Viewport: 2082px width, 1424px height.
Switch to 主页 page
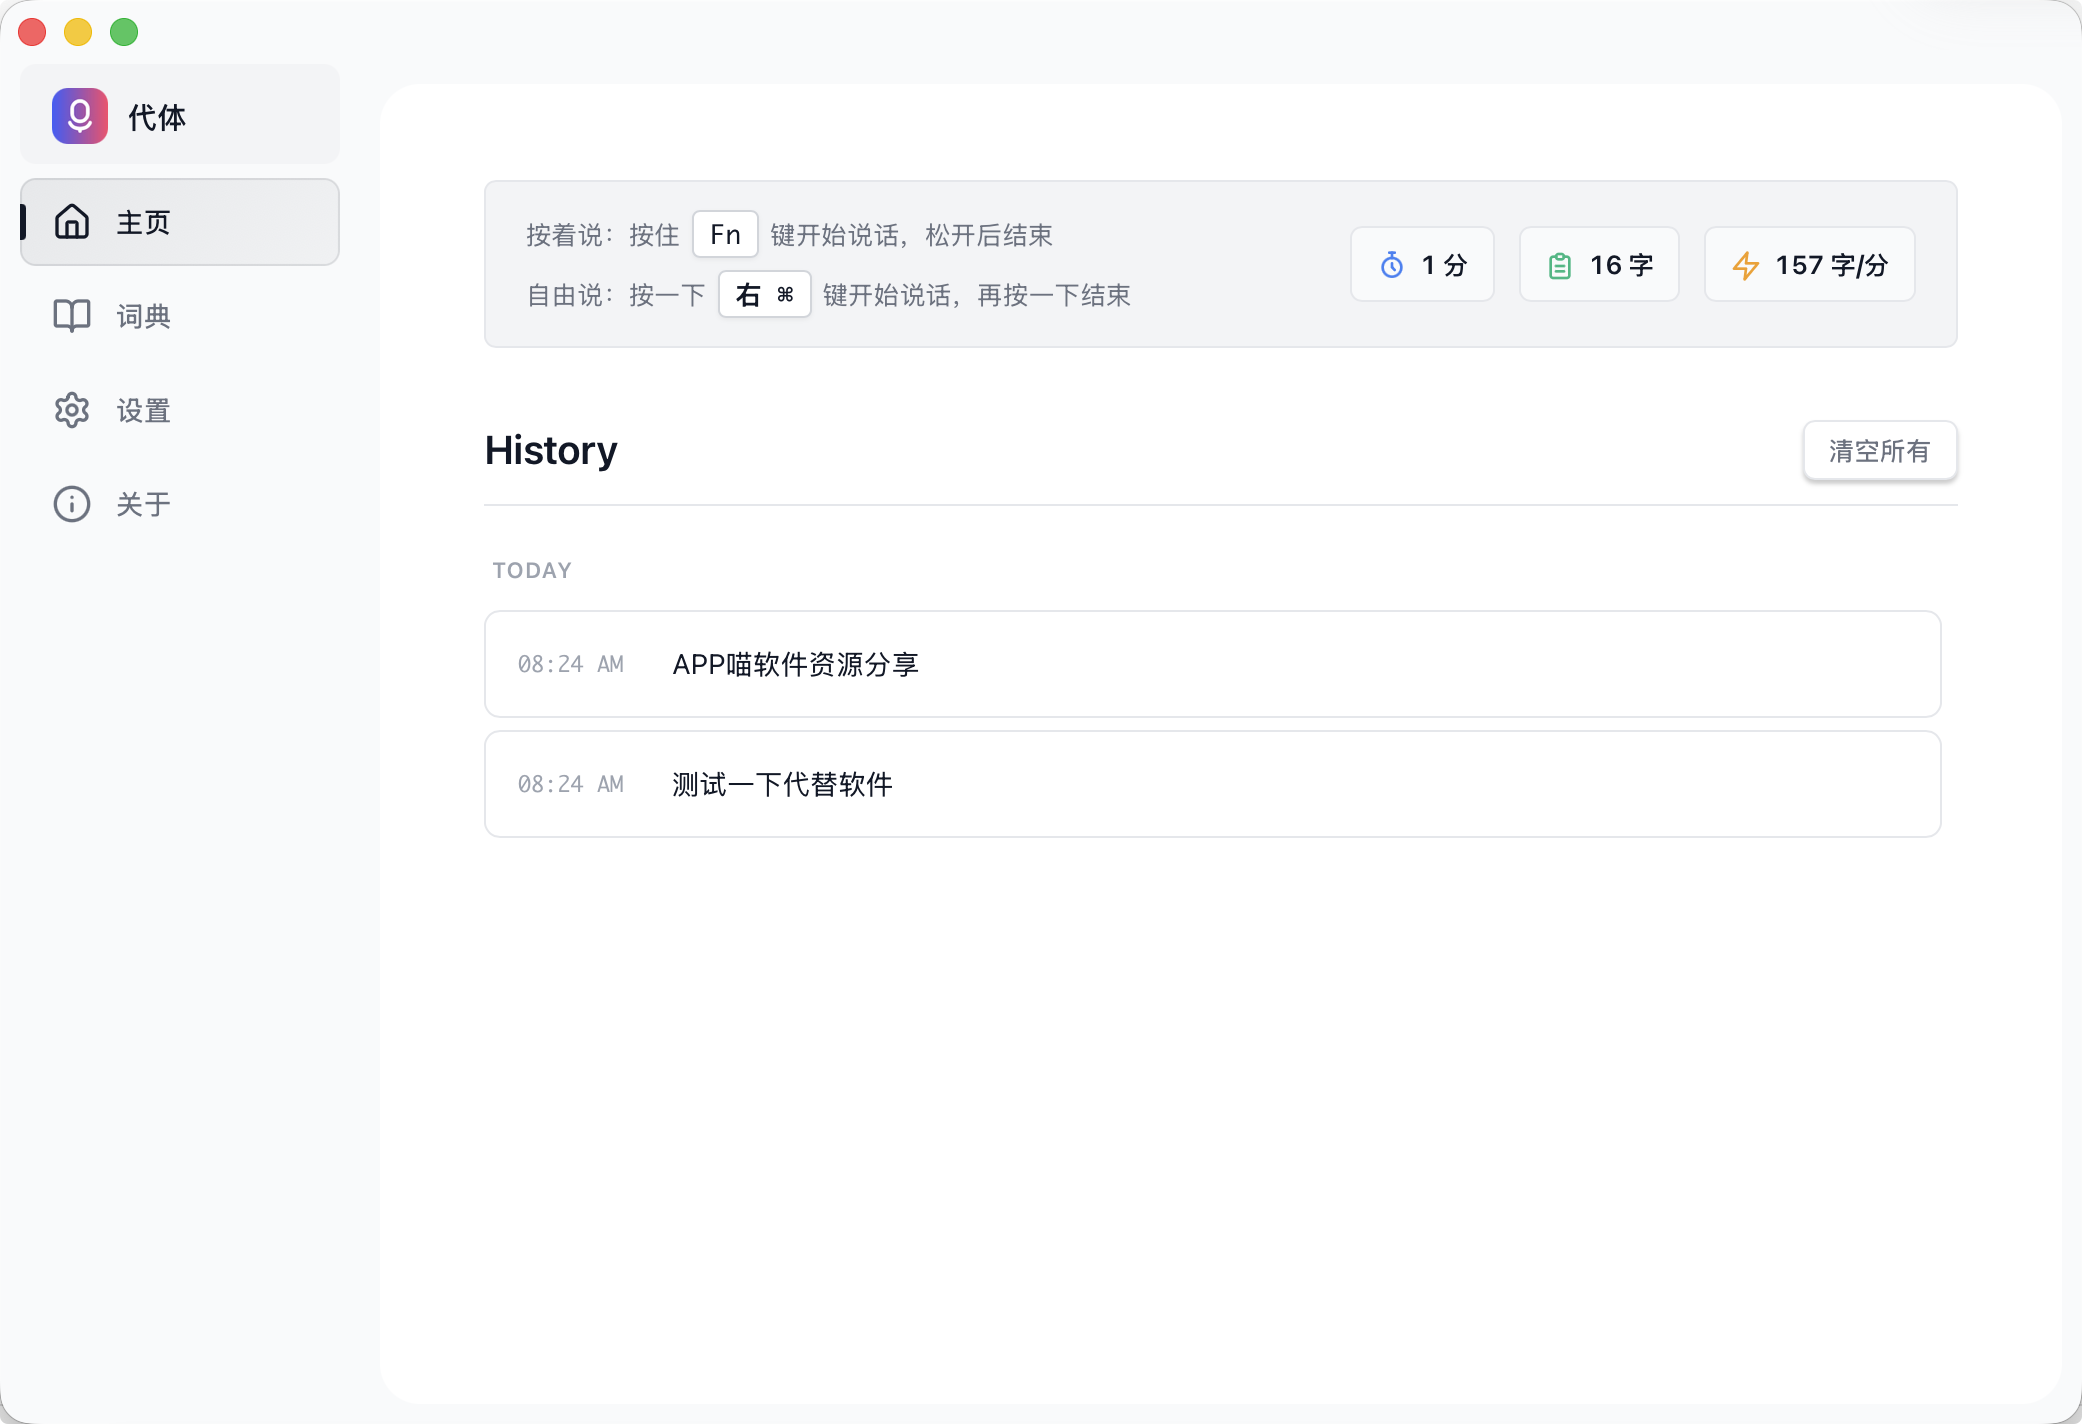(142, 222)
